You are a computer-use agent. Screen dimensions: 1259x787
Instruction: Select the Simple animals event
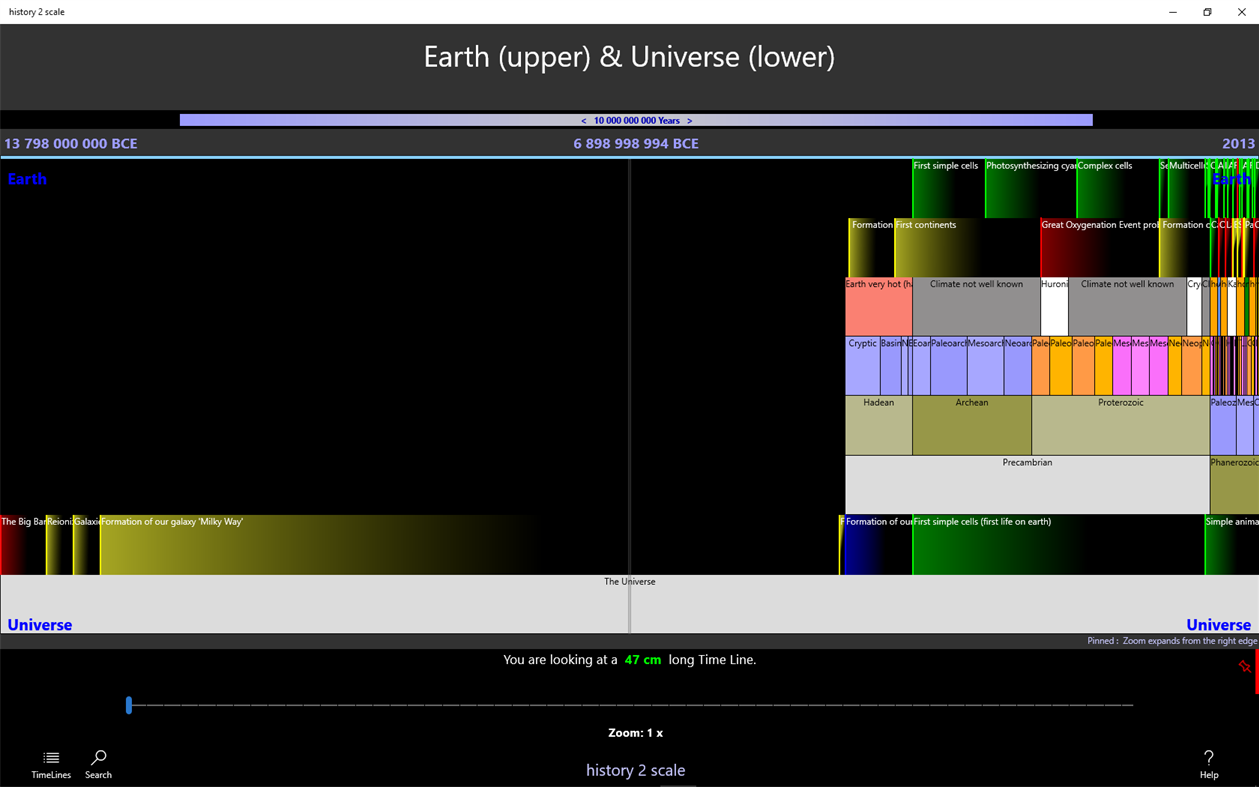1231,545
